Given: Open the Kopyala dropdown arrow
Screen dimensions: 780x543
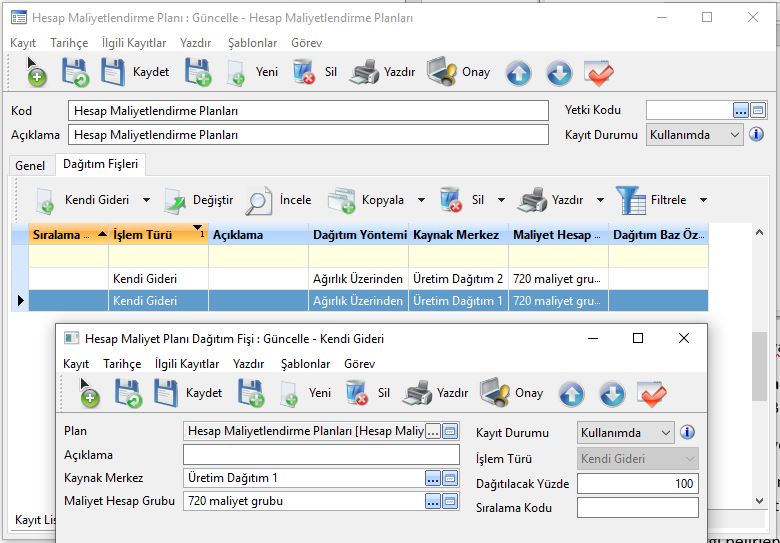Looking at the screenshot, I should [421, 200].
